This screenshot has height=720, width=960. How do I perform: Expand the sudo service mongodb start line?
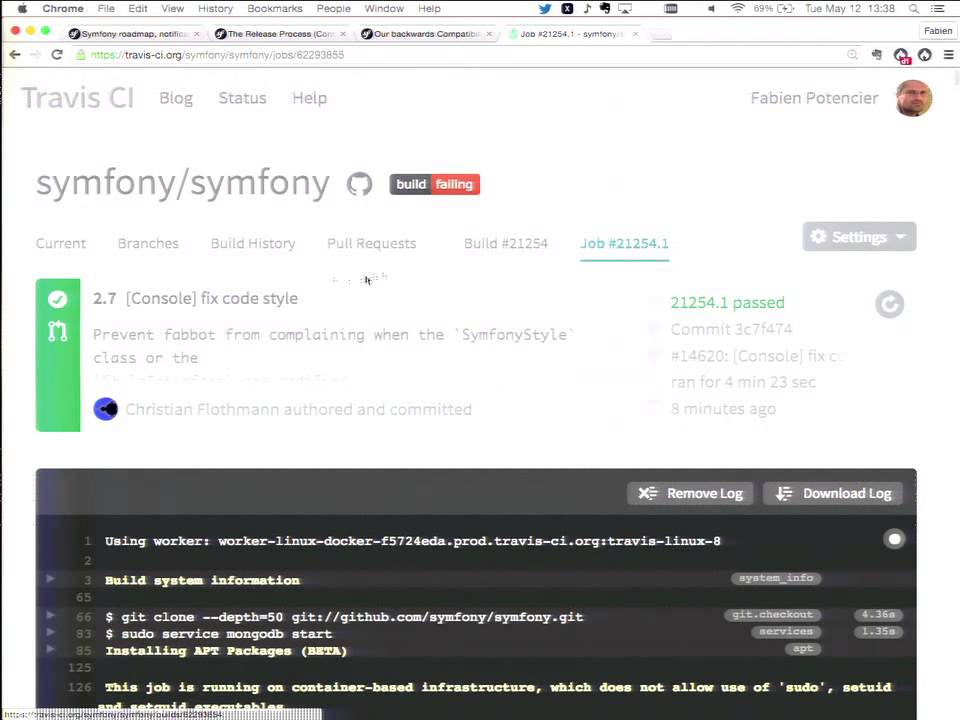[x=50, y=632]
